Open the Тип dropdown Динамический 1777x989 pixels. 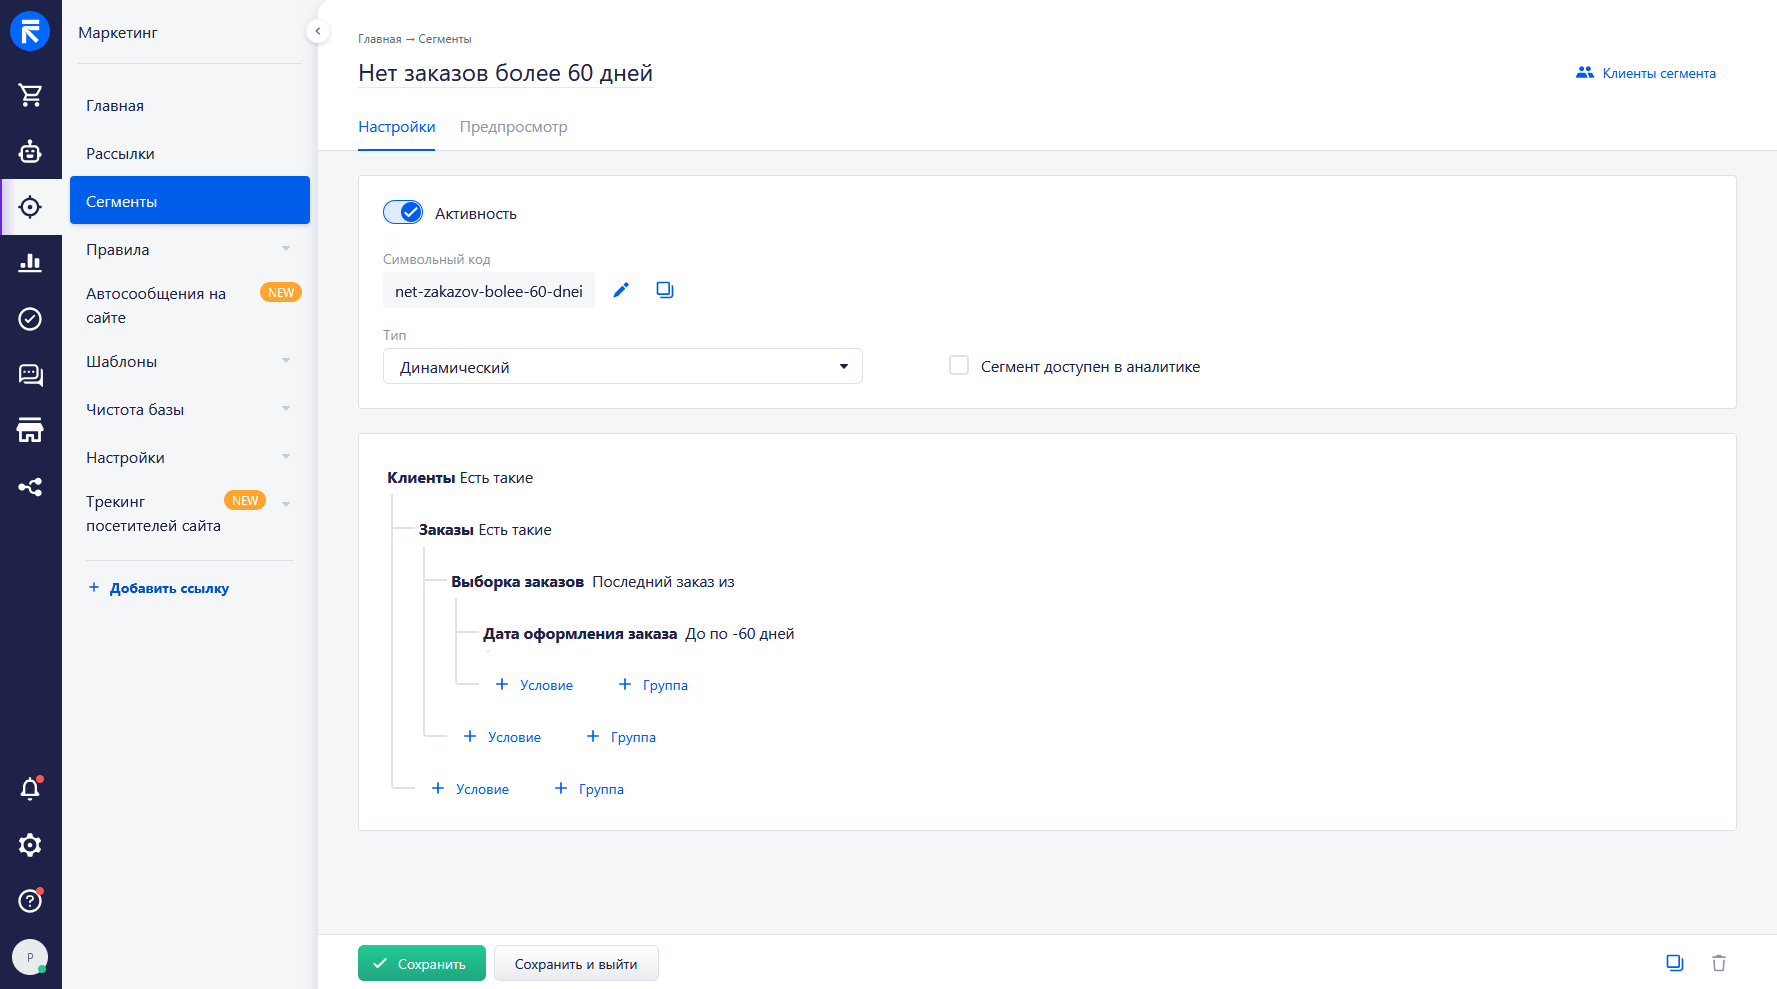pos(622,366)
